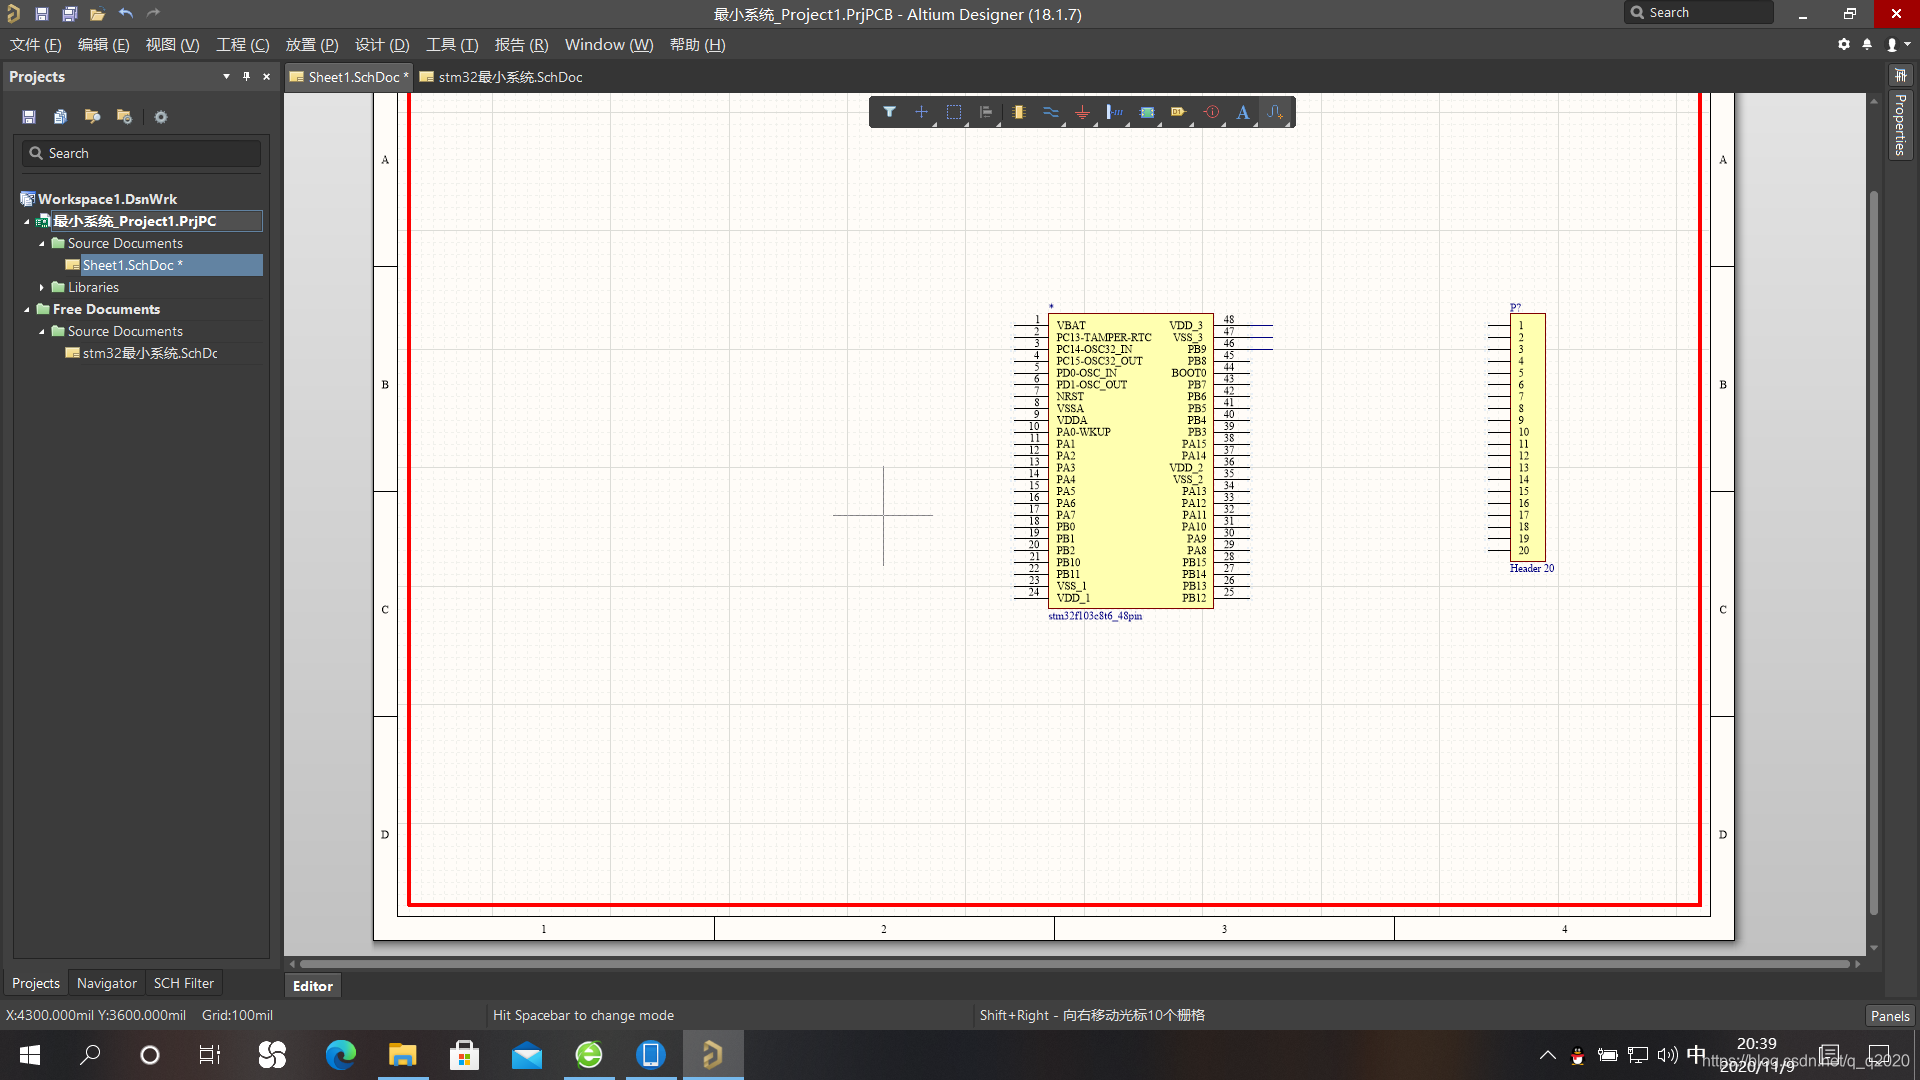This screenshot has width=1920, height=1080.
Task: Open Microsoft Edge from the taskbar
Action: point(340,1055)
